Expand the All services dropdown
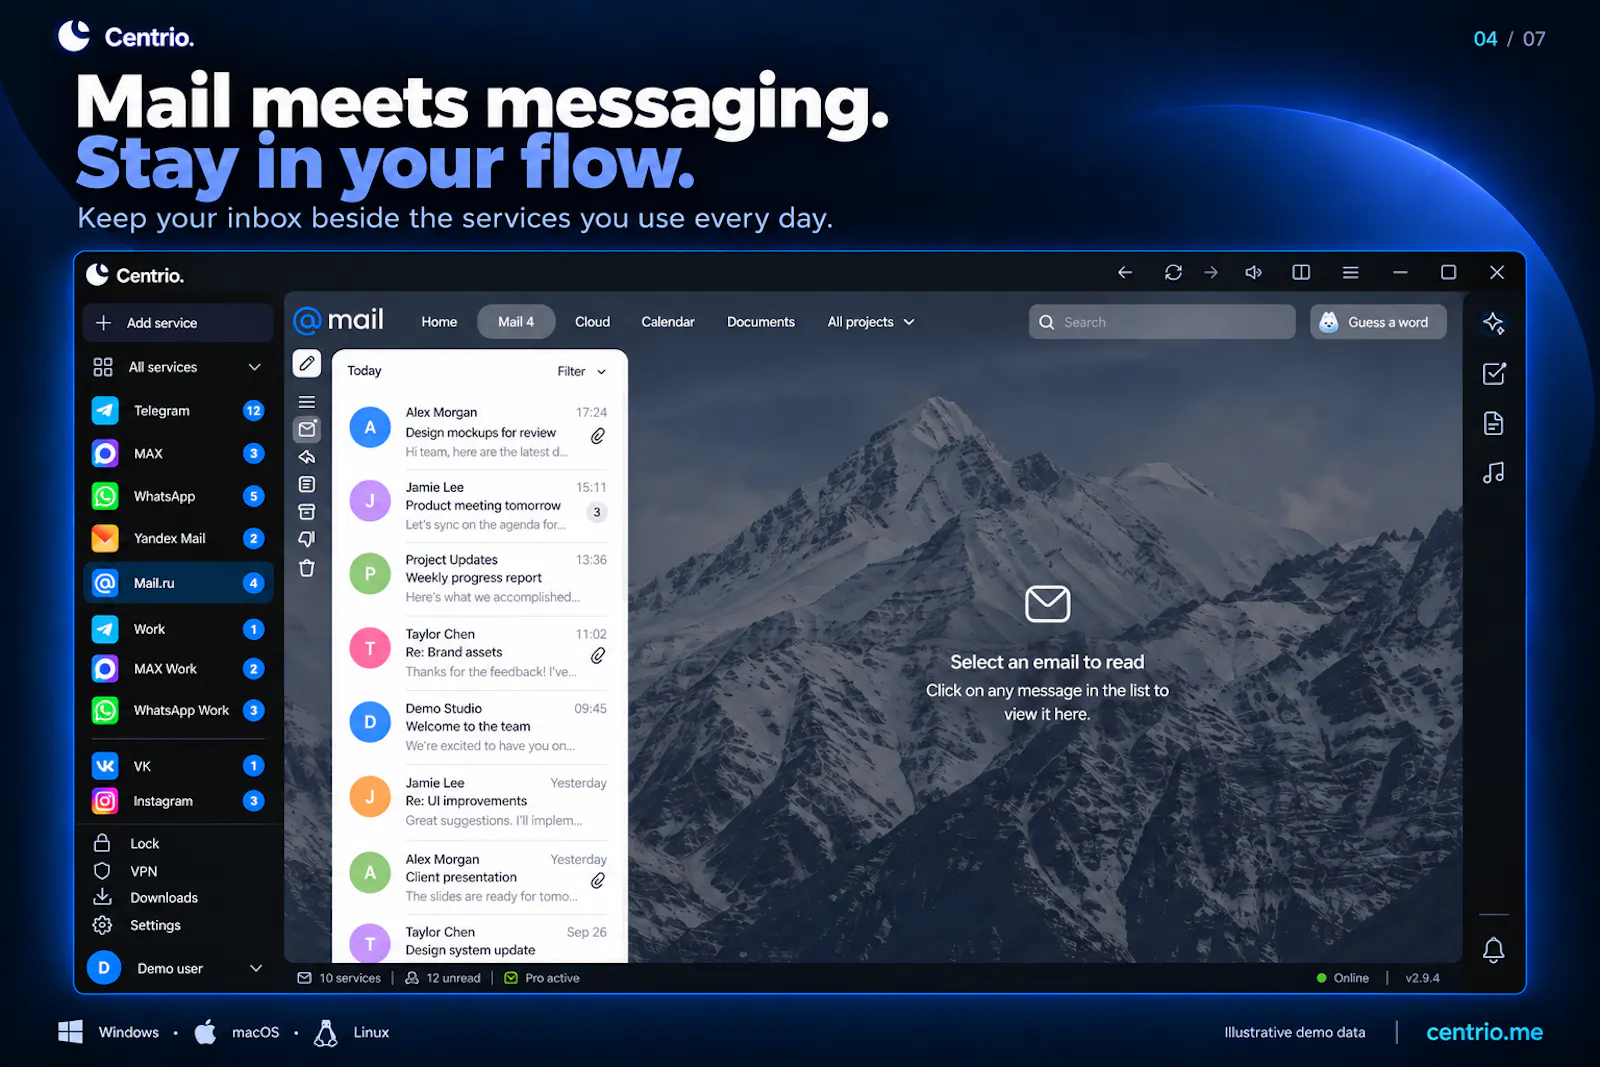 [178, 367]
